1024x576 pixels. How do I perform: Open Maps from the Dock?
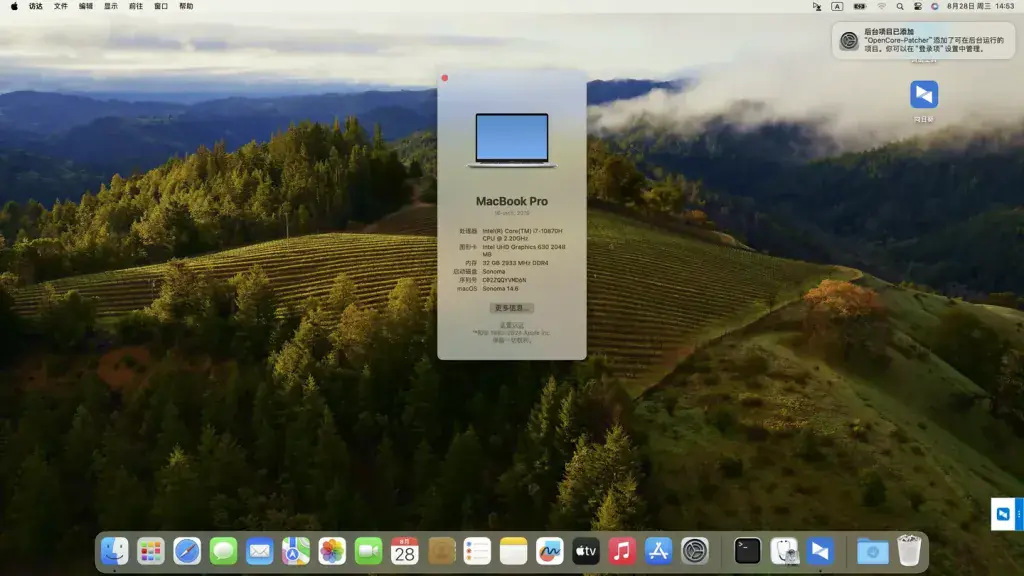pos(295,551)
